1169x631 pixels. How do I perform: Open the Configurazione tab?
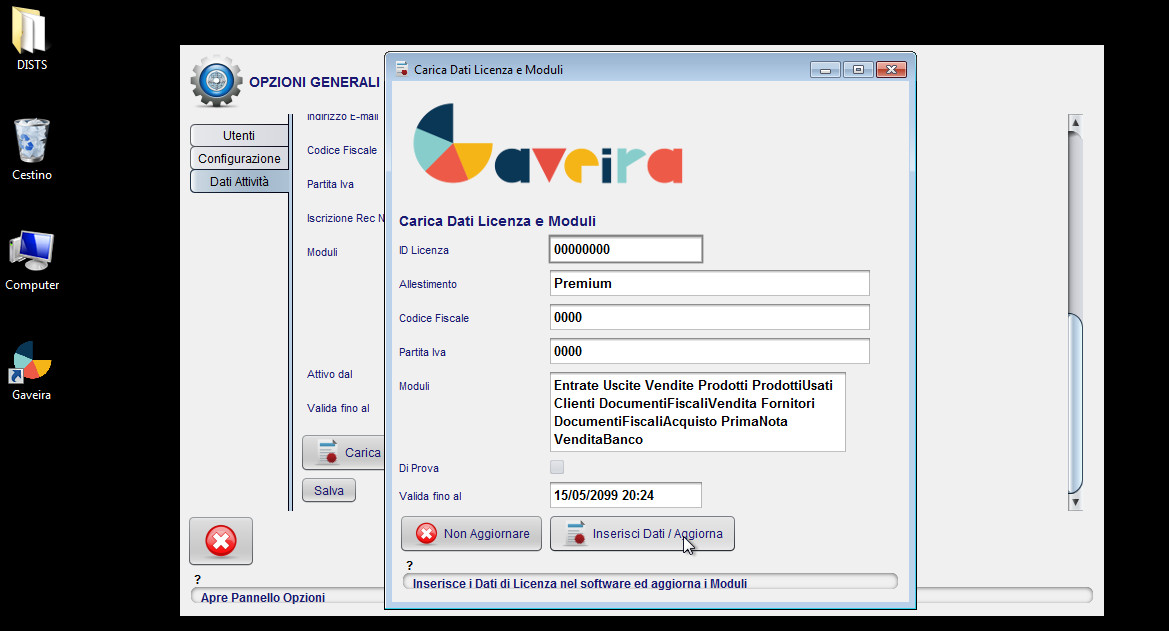pyautogui.click(x=239, y=158)
